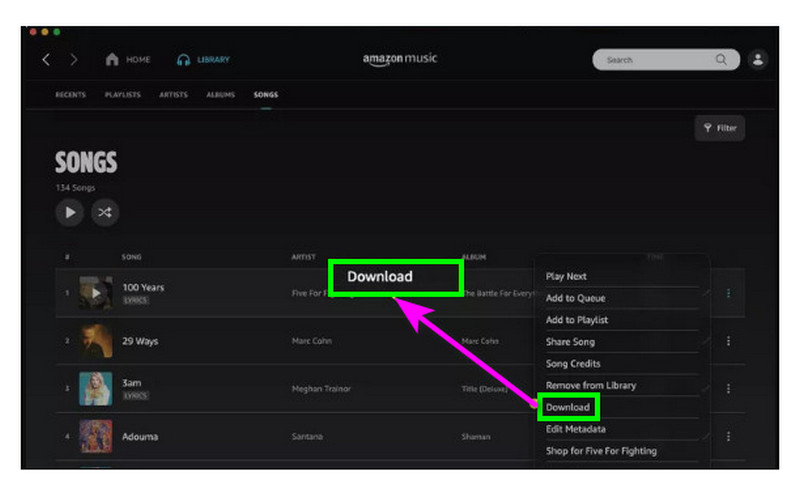Choose Edit Metadata
This screenshot has width=800, height=493.
576,429
